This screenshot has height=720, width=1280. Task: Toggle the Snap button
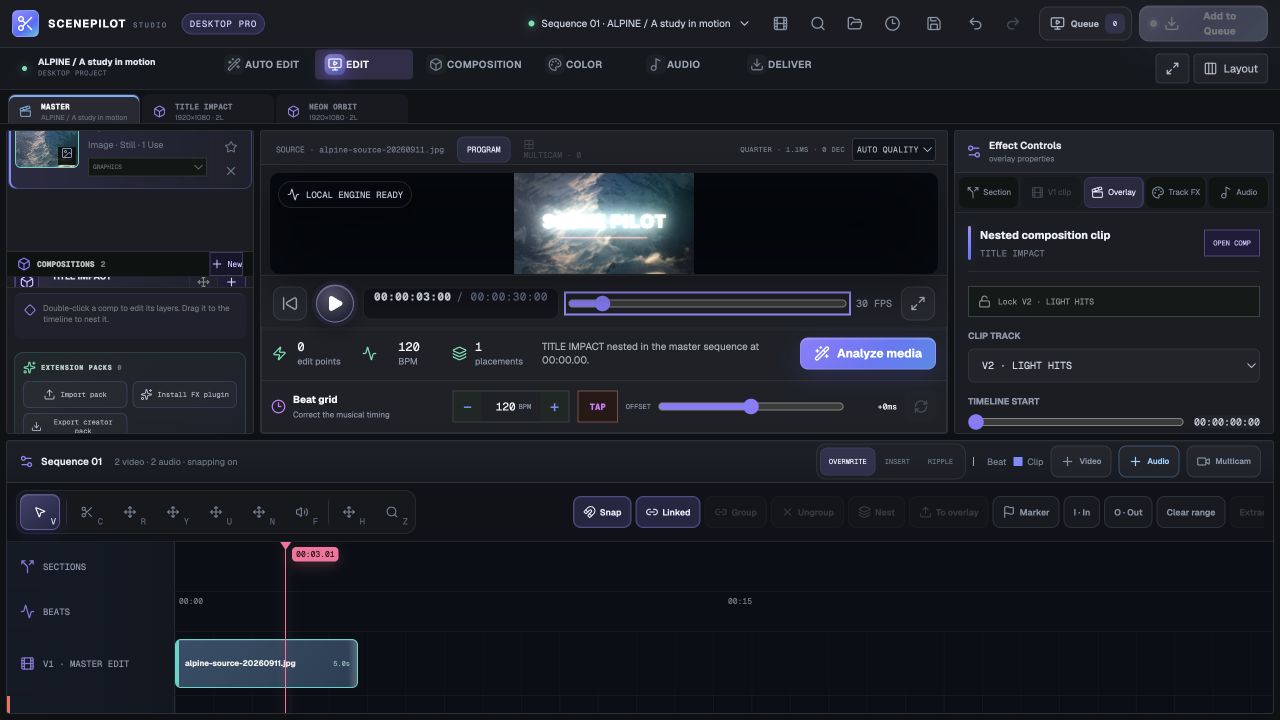coord(602,512)
